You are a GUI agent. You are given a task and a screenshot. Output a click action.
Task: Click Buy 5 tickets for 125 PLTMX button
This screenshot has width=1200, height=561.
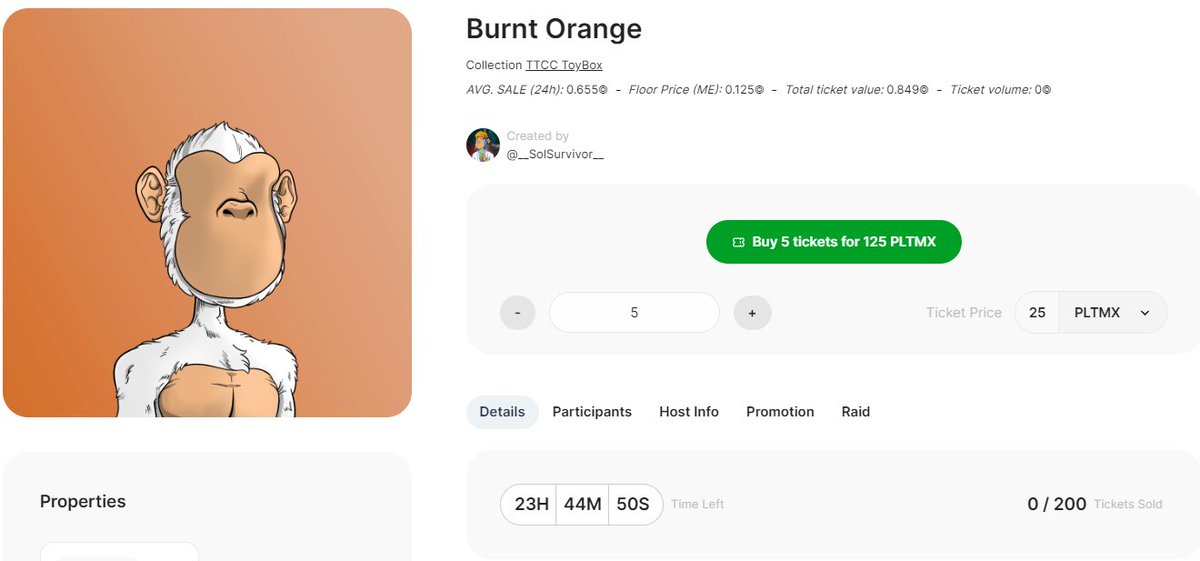click(x=833, y=242)
